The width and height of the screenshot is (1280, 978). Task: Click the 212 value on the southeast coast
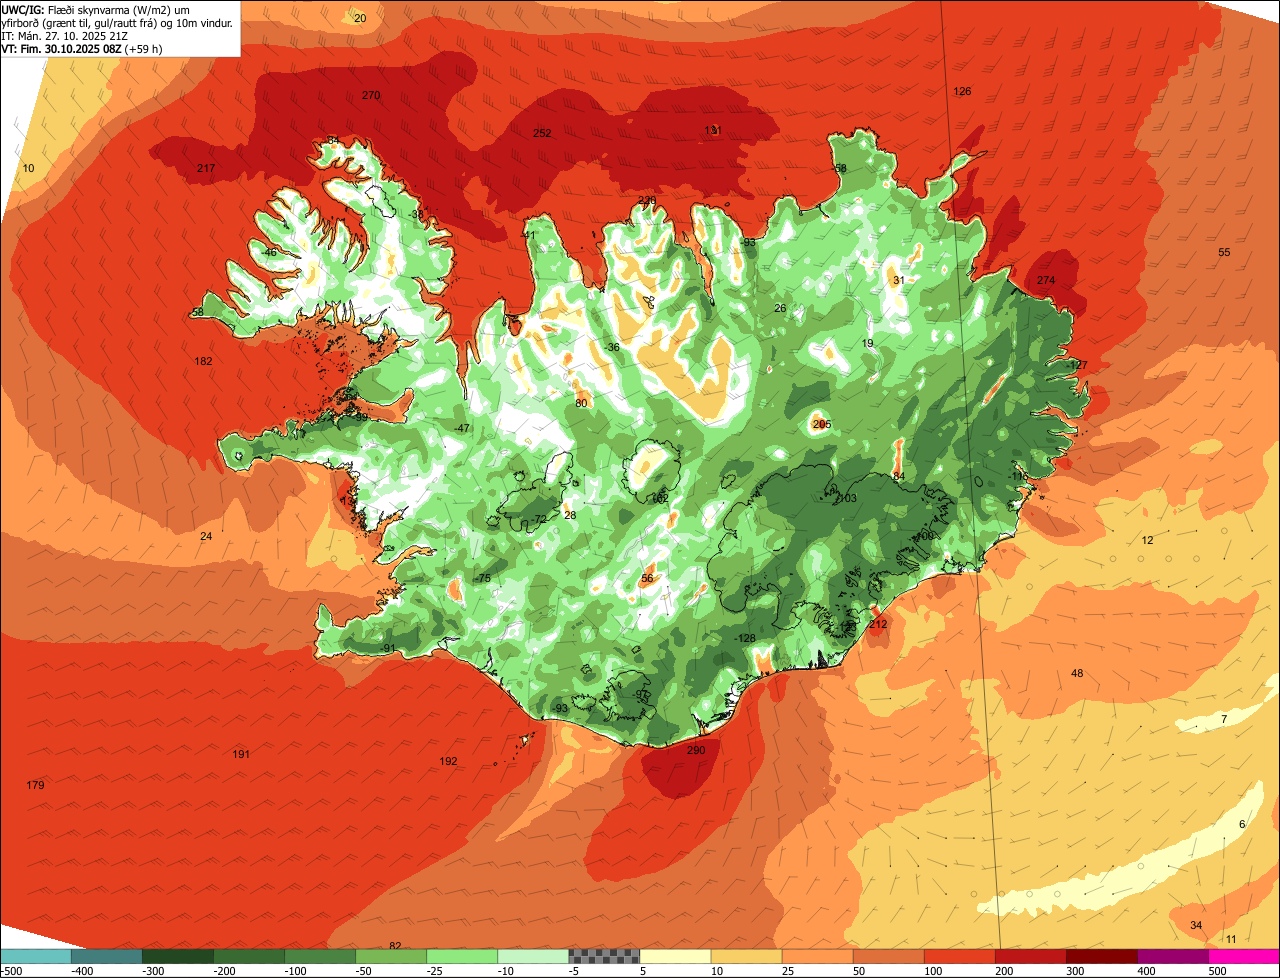coord(878,624)
